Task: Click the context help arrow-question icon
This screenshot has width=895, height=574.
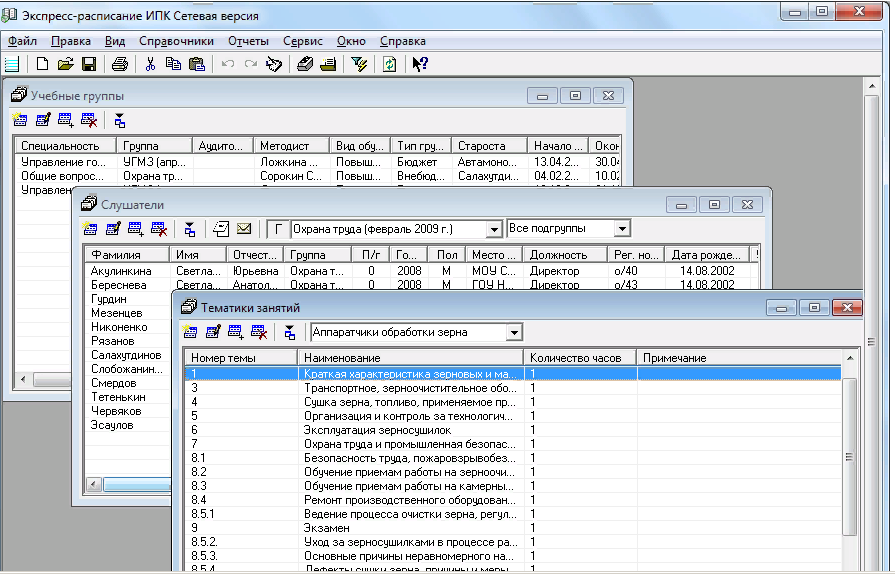Action: click(420, 65)
